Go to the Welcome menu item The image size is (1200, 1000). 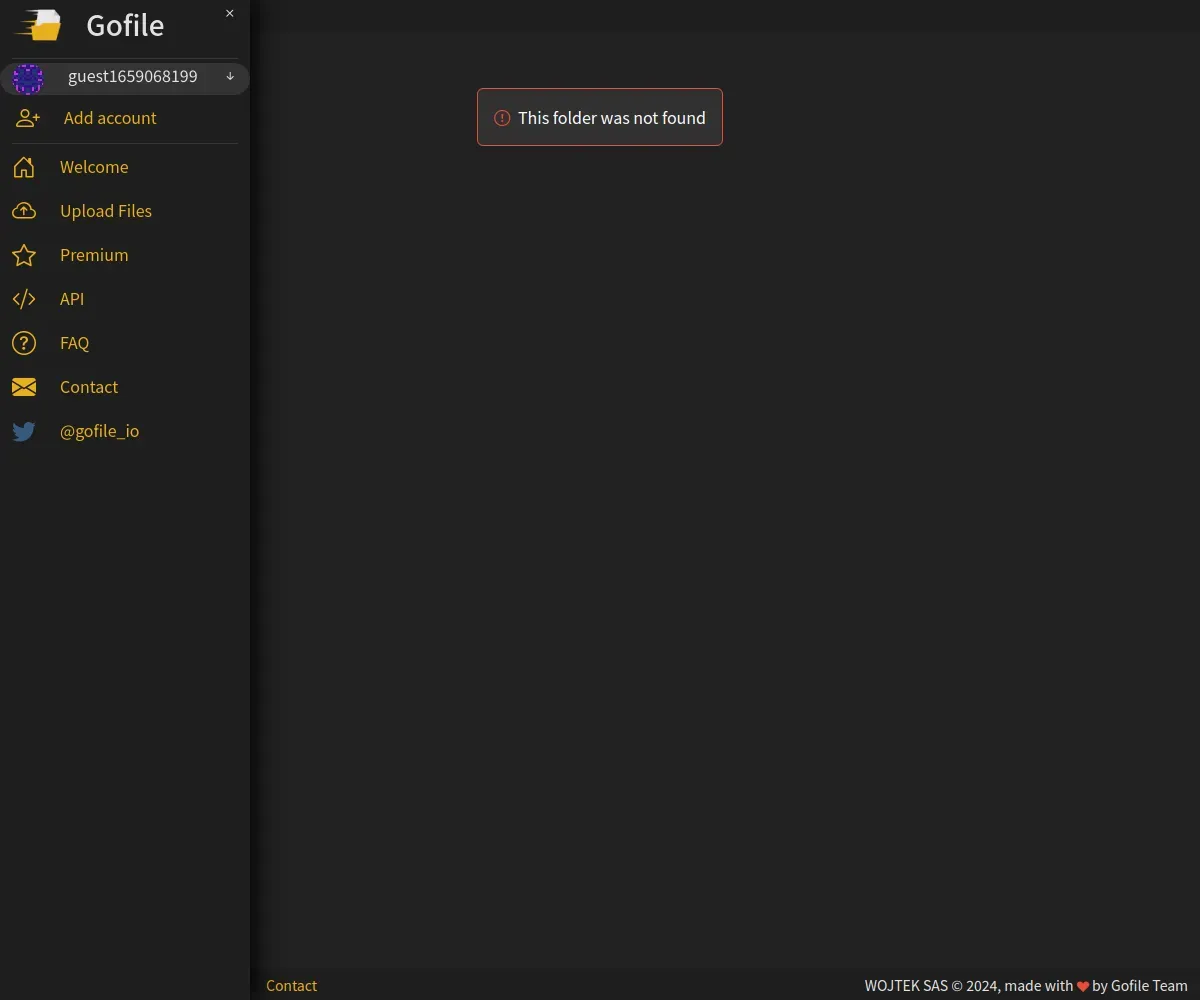click(94, 167)
